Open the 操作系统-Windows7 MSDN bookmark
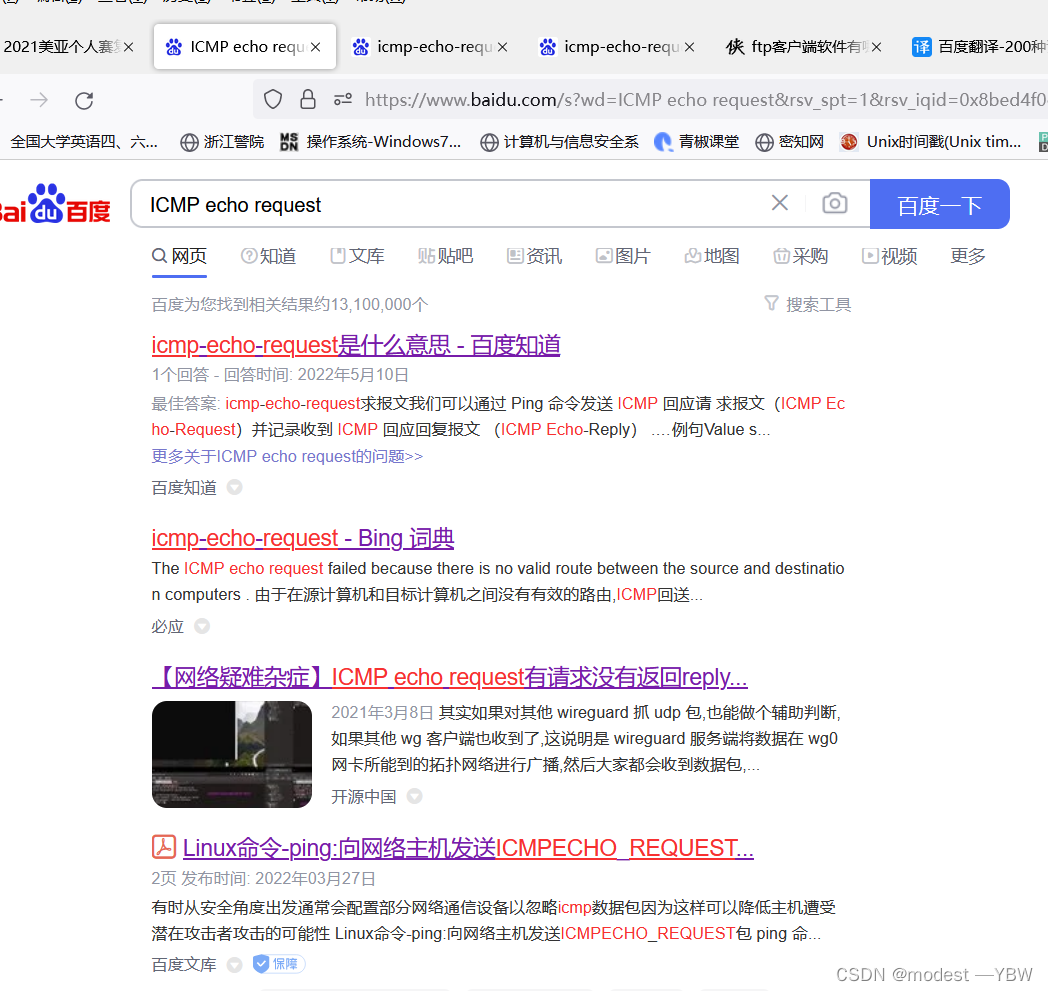This screenshot has height=991, width=1048. (x=371, y=142)
